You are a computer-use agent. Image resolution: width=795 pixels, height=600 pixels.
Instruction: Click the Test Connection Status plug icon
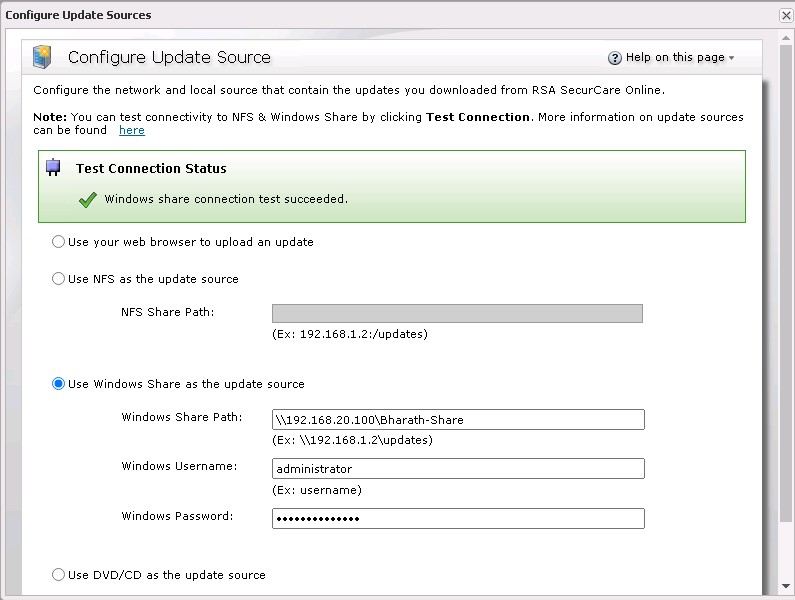(54, 169)
